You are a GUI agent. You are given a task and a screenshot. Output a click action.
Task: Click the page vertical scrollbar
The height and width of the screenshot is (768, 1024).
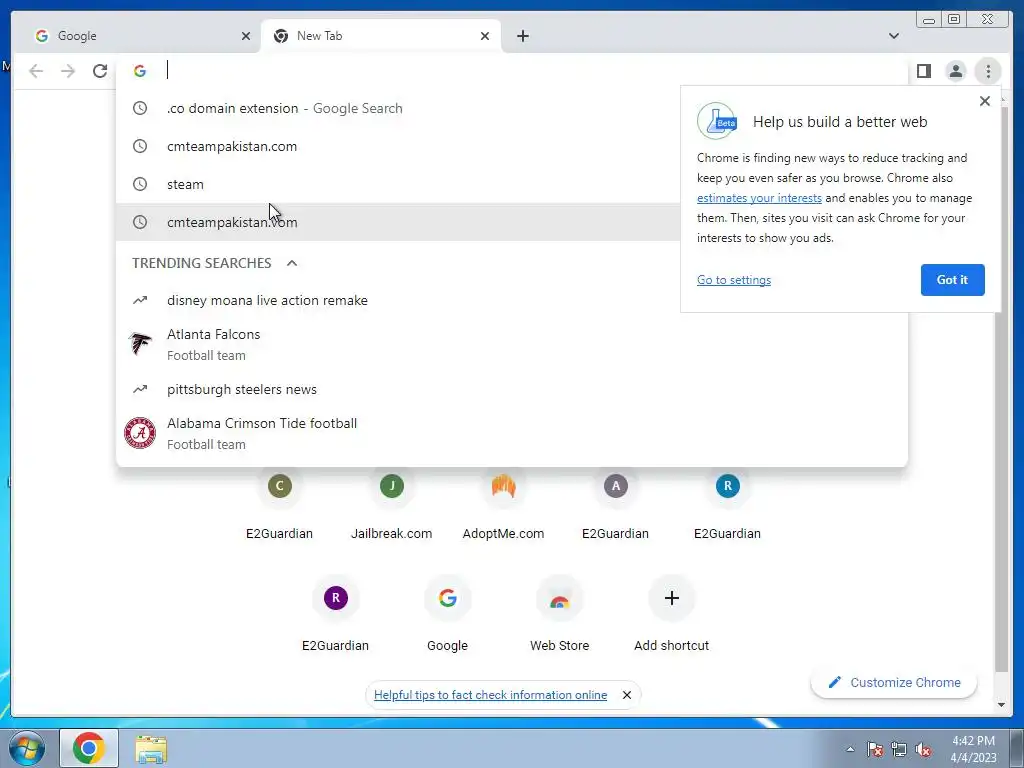1001,389
